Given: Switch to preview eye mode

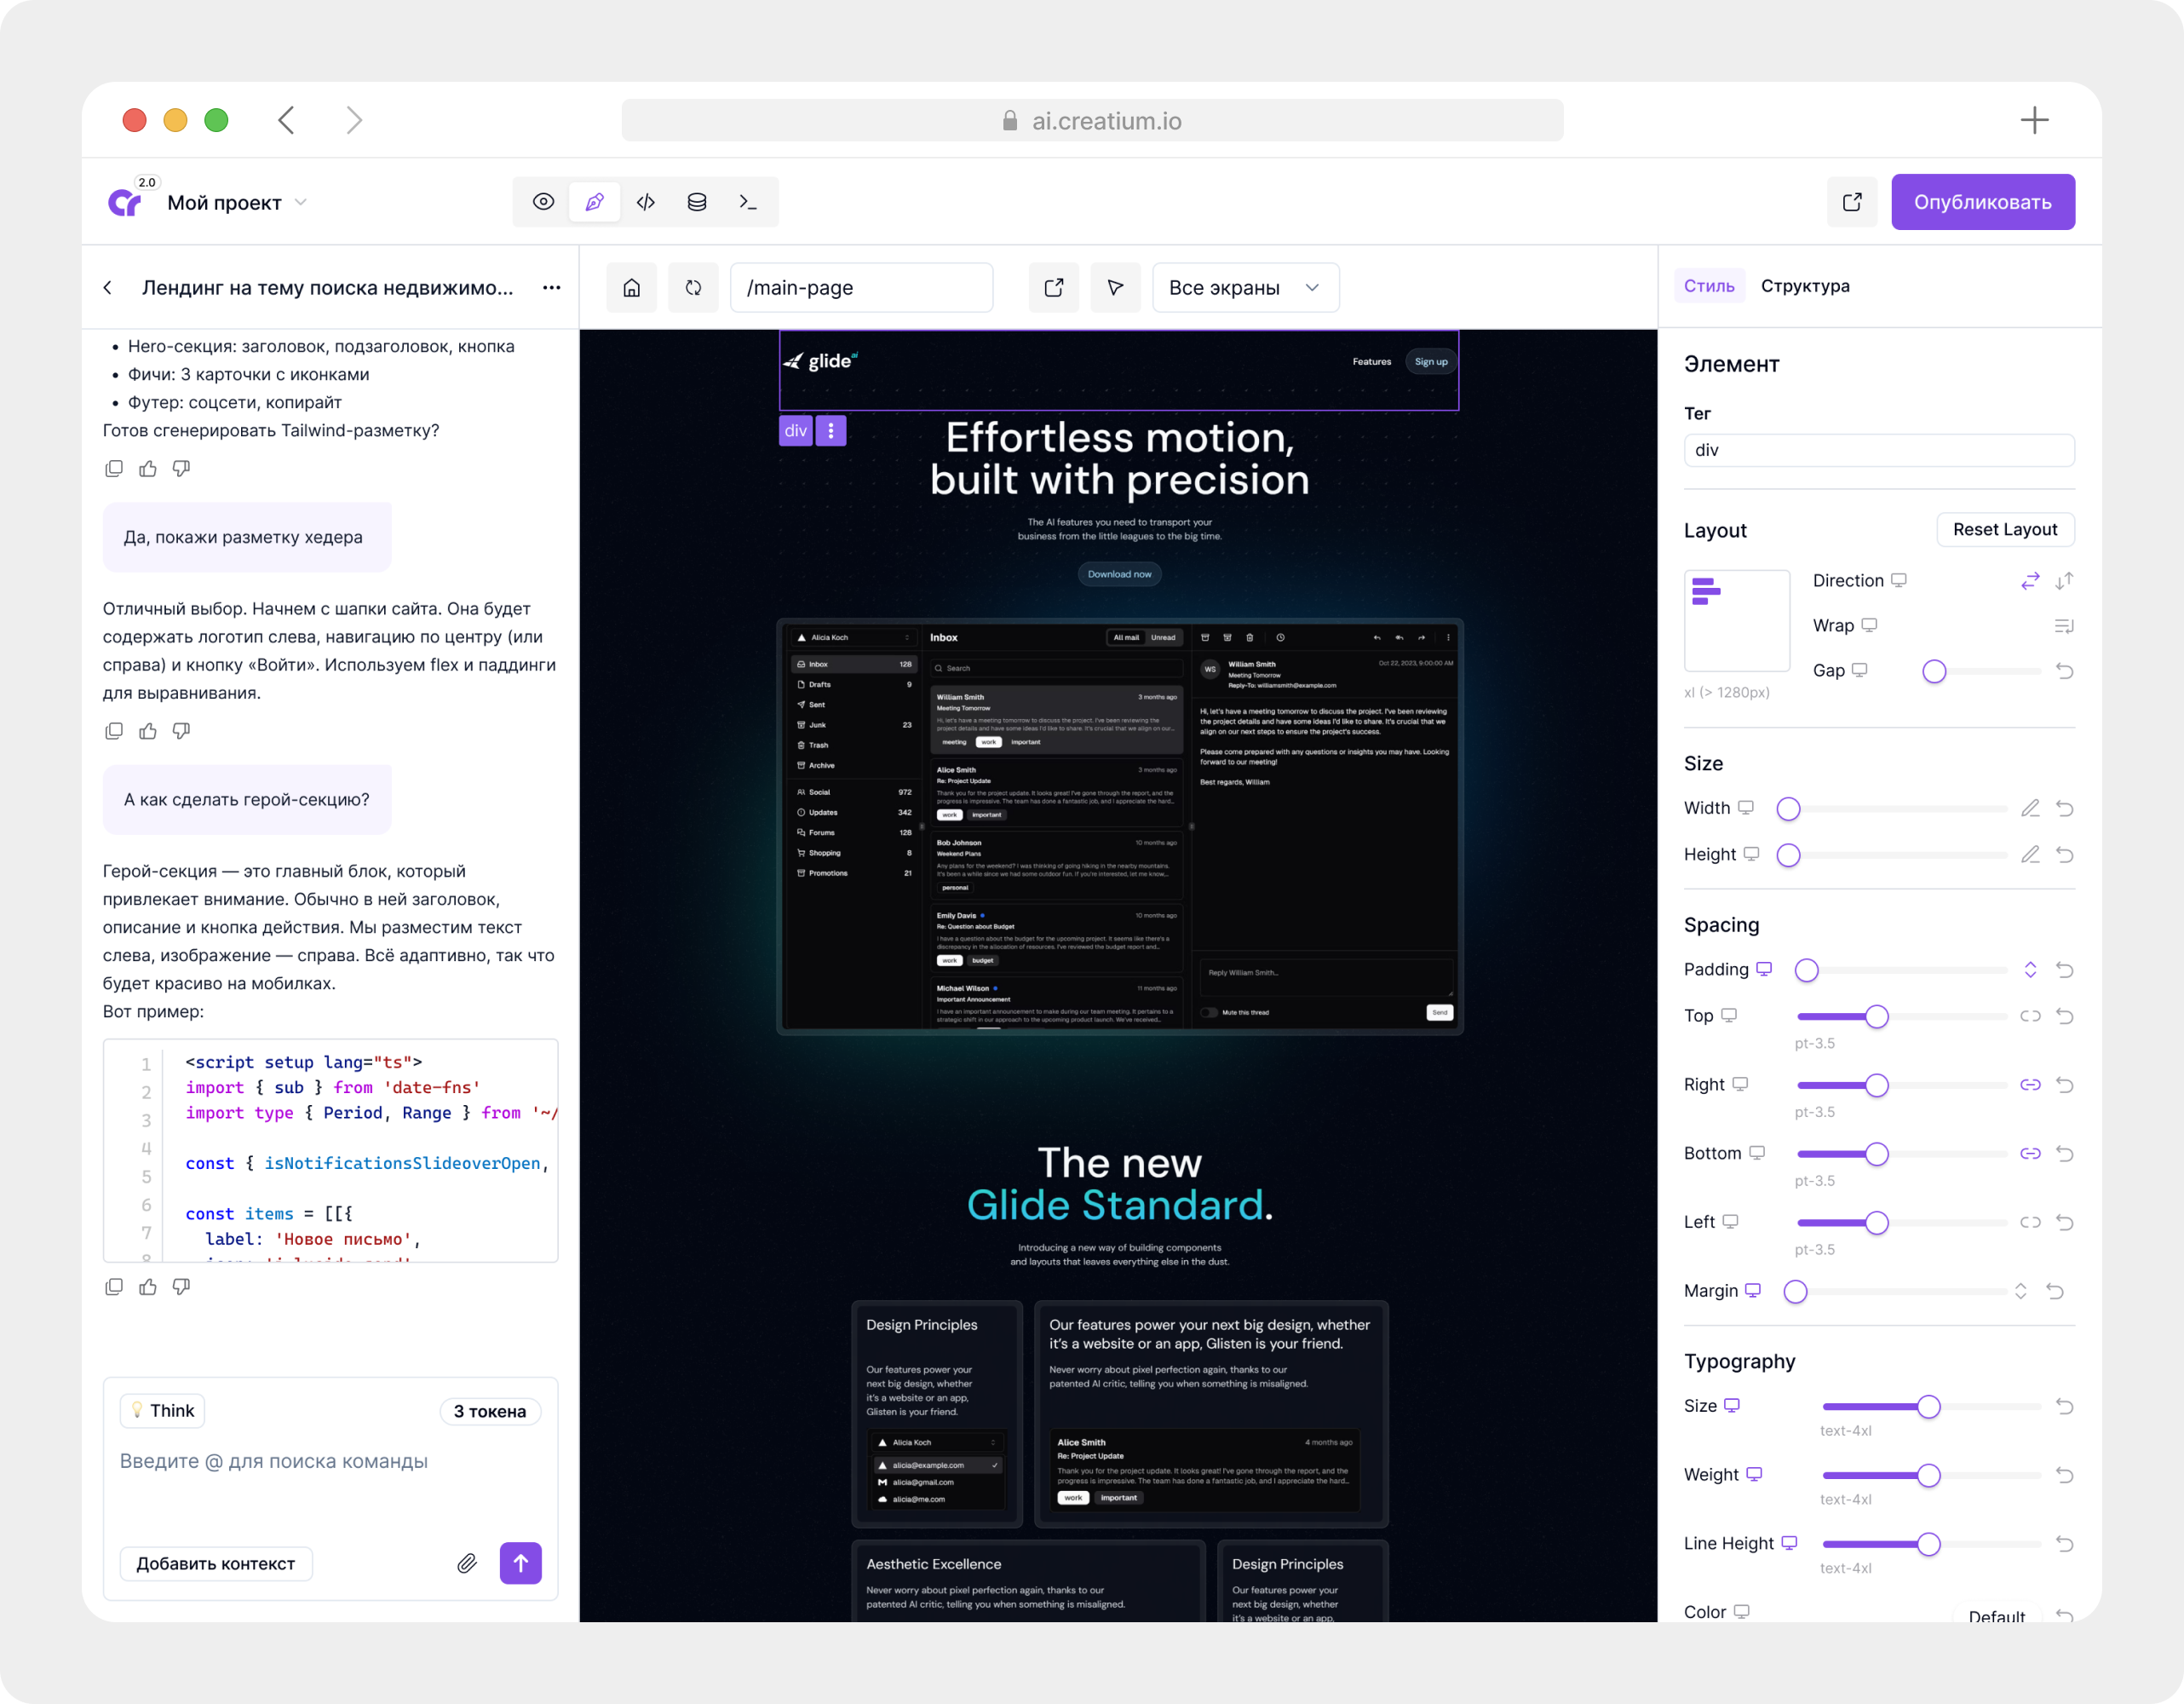Looking at the screenshot, I should [x=543, y=202].
